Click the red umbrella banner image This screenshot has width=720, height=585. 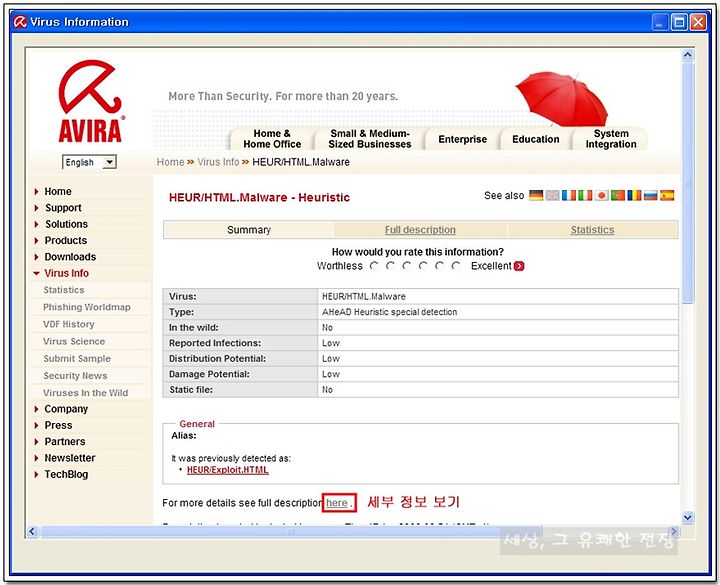coord(562,98)
